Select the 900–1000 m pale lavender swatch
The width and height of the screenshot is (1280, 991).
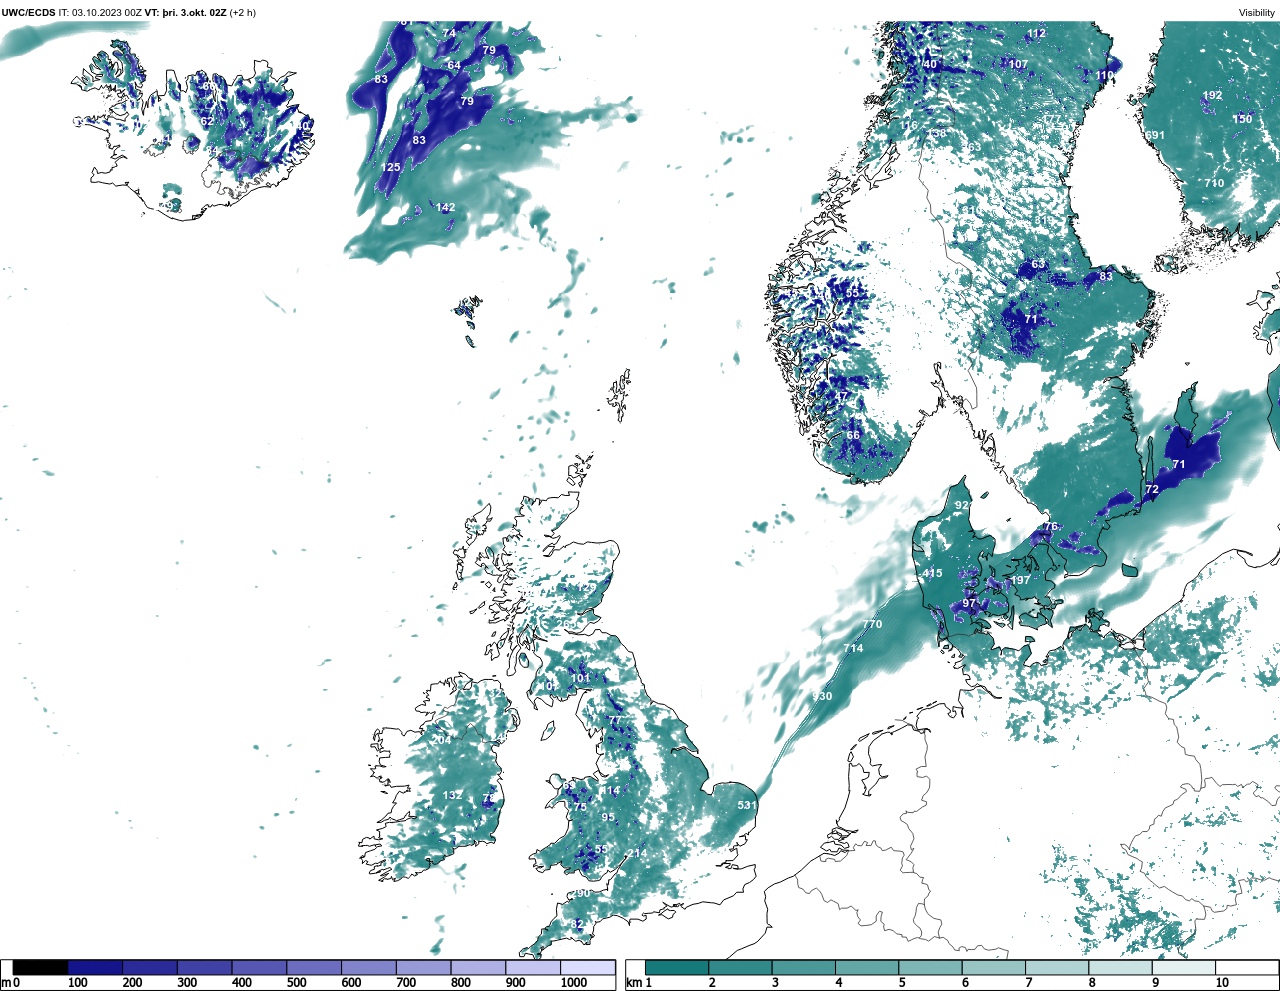(x=533, y=967)
